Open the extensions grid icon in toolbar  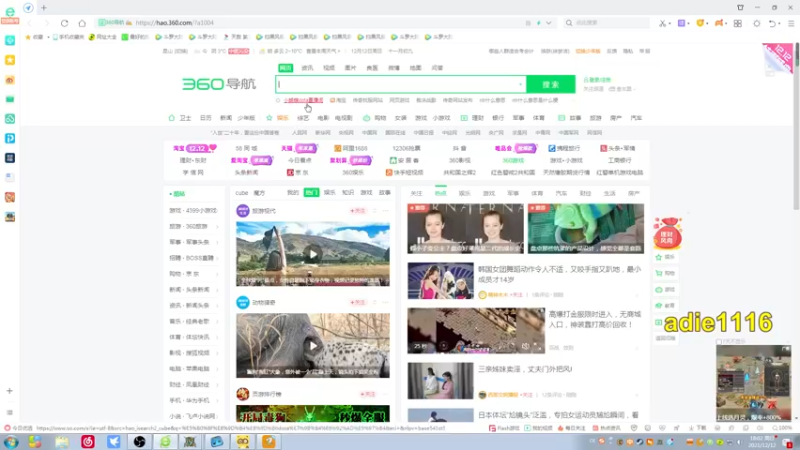click(x=738, y=23)
